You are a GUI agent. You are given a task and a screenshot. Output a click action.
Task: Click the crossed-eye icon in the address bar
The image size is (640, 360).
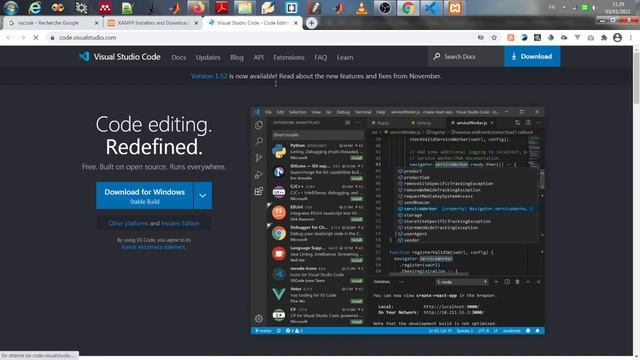(x=481, y=38)
